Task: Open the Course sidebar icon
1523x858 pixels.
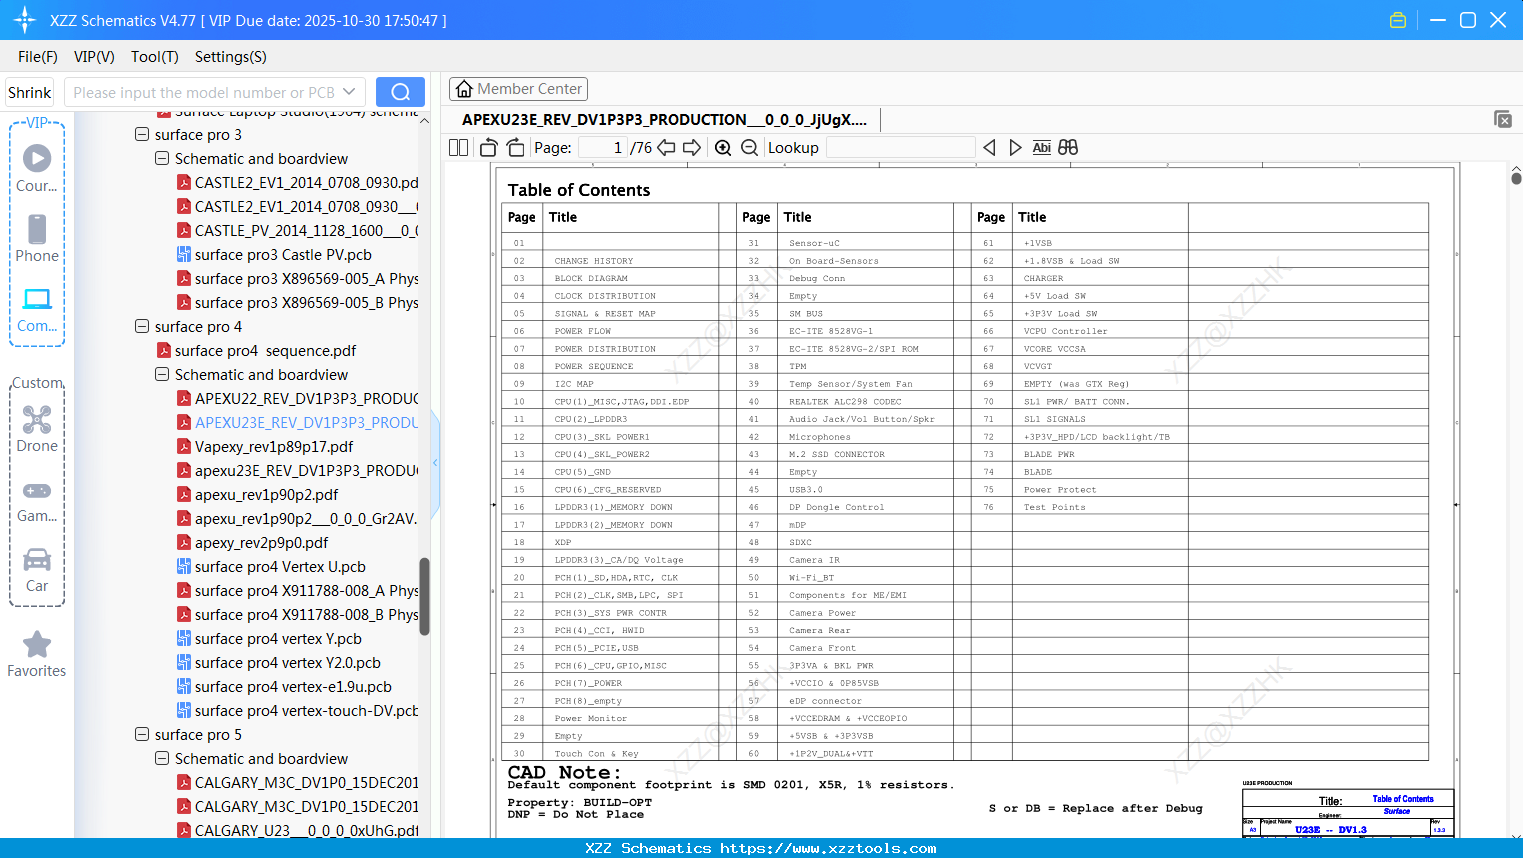Action: pyautogui.click(x=37, y=168)
